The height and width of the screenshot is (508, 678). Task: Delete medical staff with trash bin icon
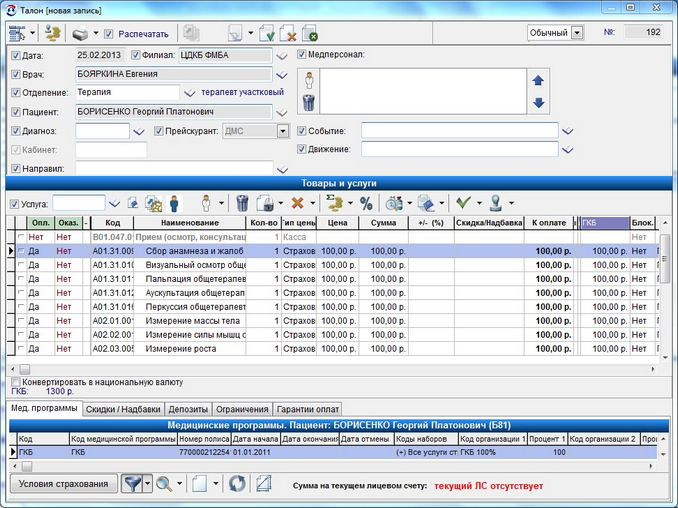click(x=310, y=102)
